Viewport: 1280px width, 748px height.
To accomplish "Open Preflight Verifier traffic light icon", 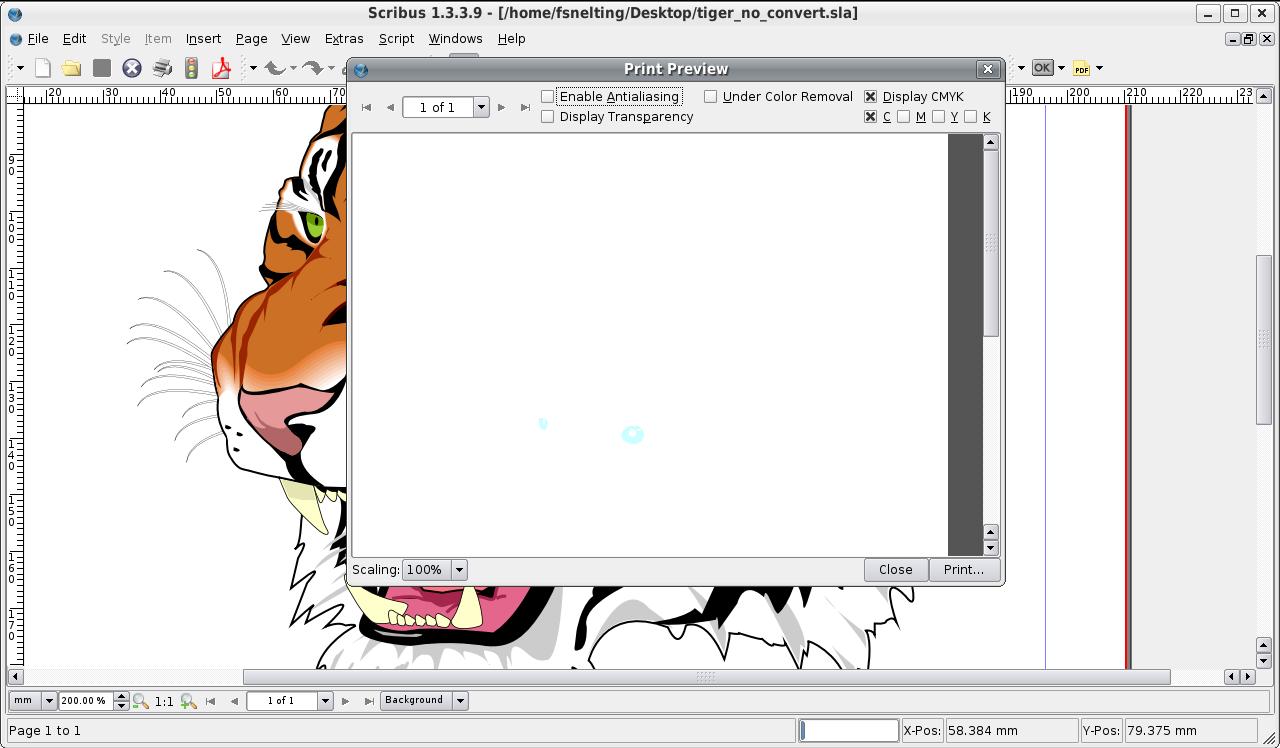I will click(191, 68).
